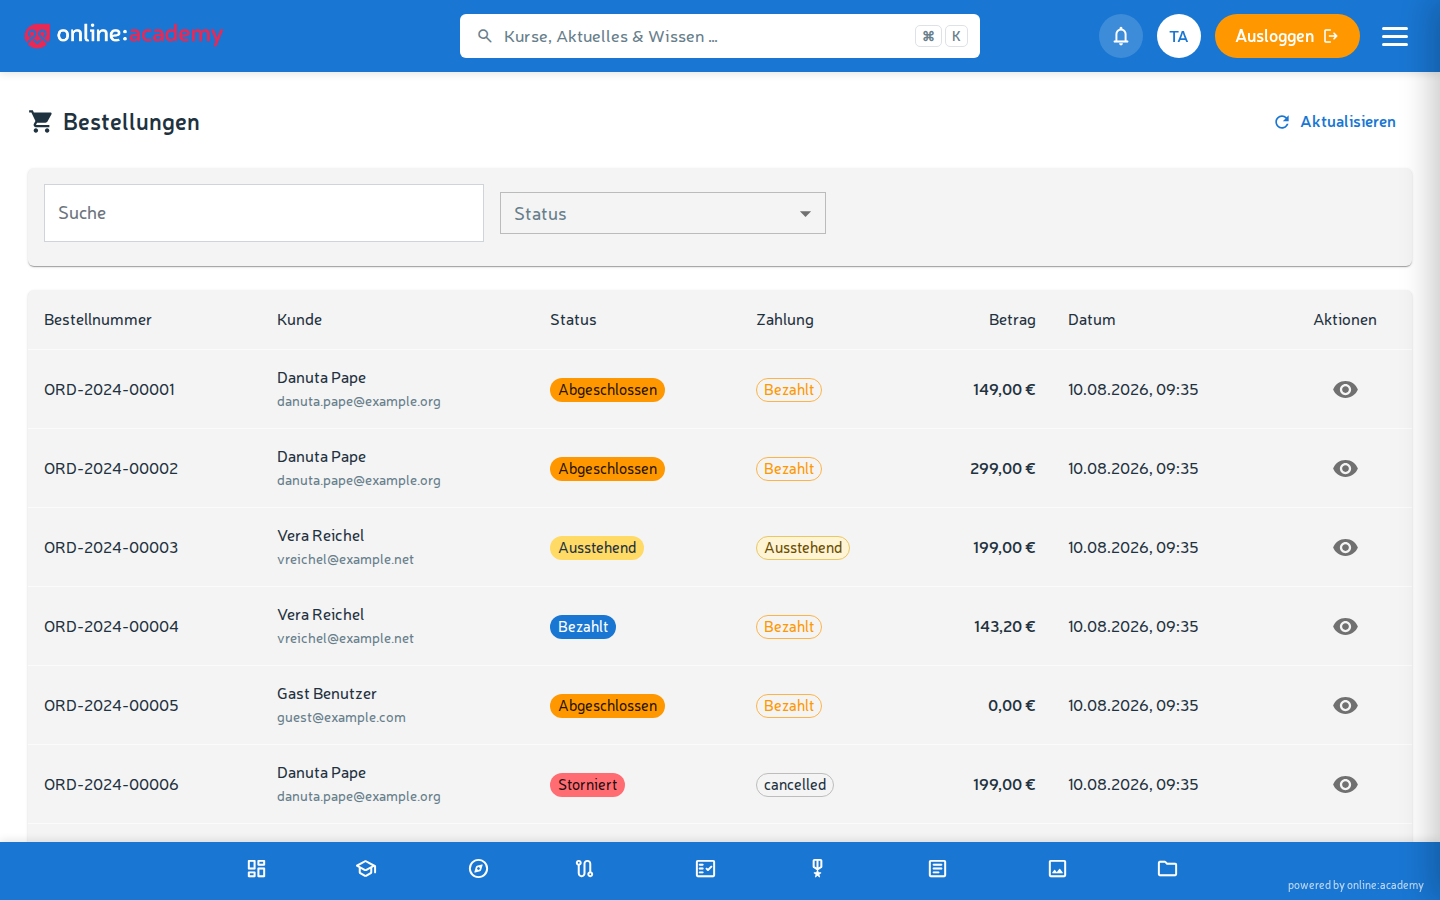Image resolution: width=1440 pixels, height=900 pixels.
Task: Click the Bestellungen page heading
Action: point(131,122)
